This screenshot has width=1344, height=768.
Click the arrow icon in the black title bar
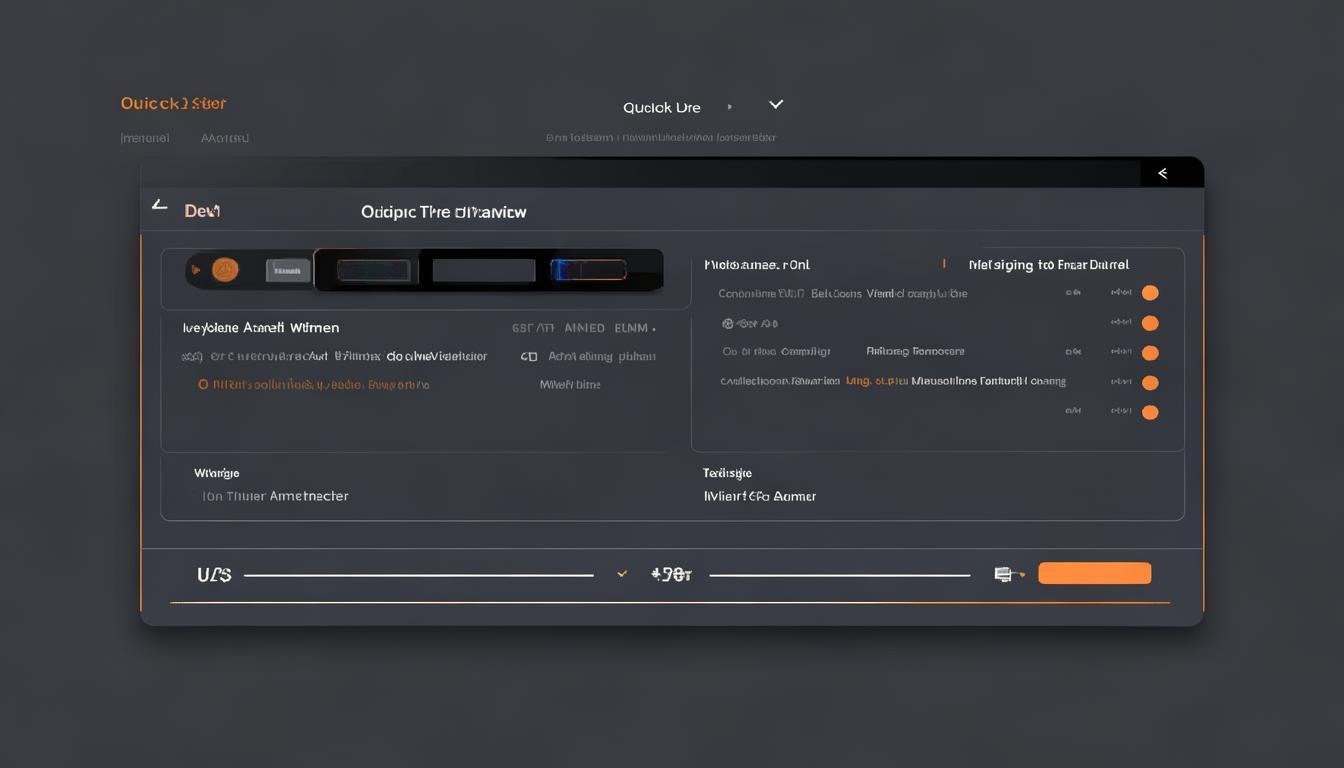point(1163,173)
